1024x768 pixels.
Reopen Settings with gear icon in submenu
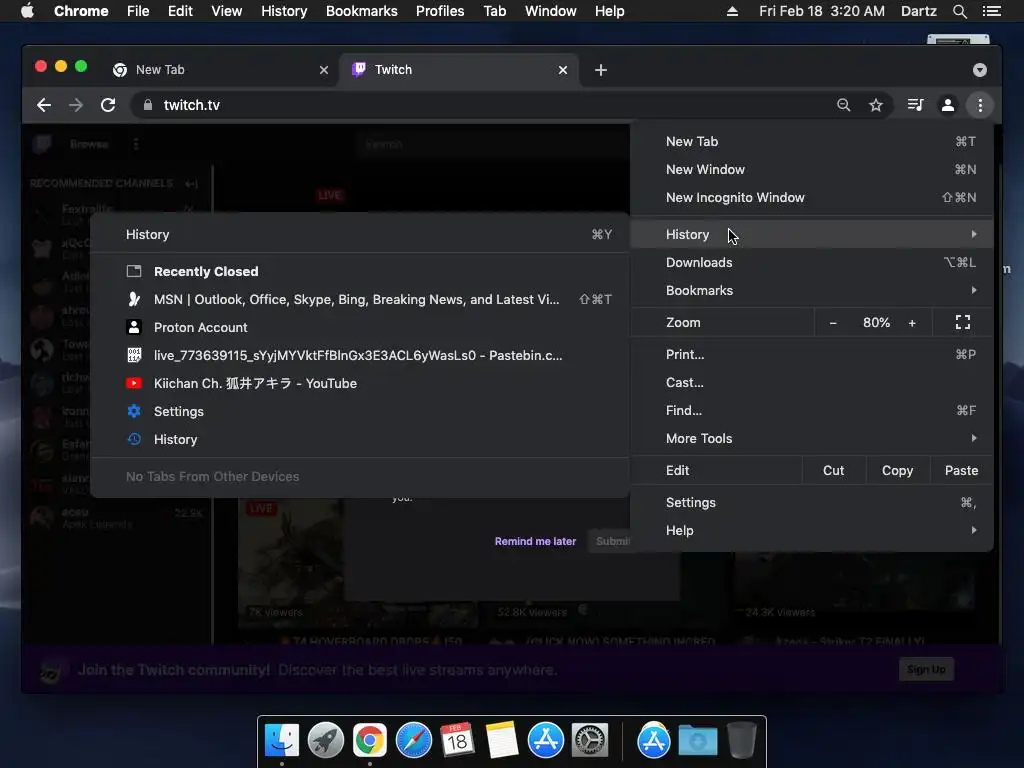click(360, 412)
